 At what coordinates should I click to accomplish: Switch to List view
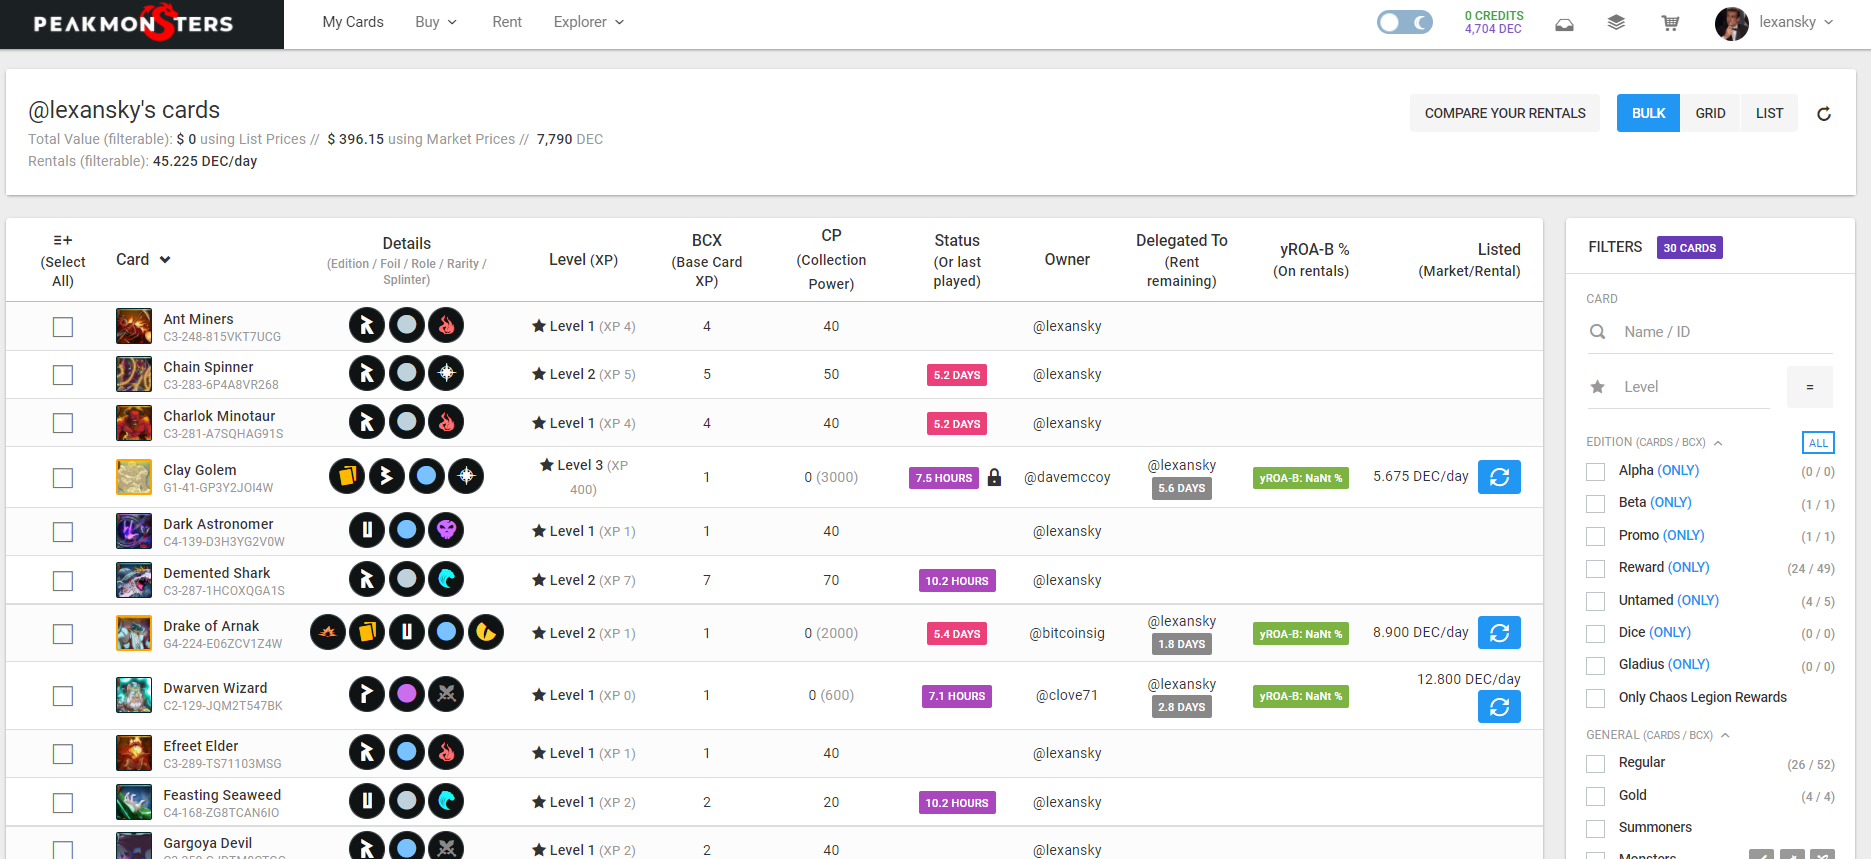tap(1769, 113)
